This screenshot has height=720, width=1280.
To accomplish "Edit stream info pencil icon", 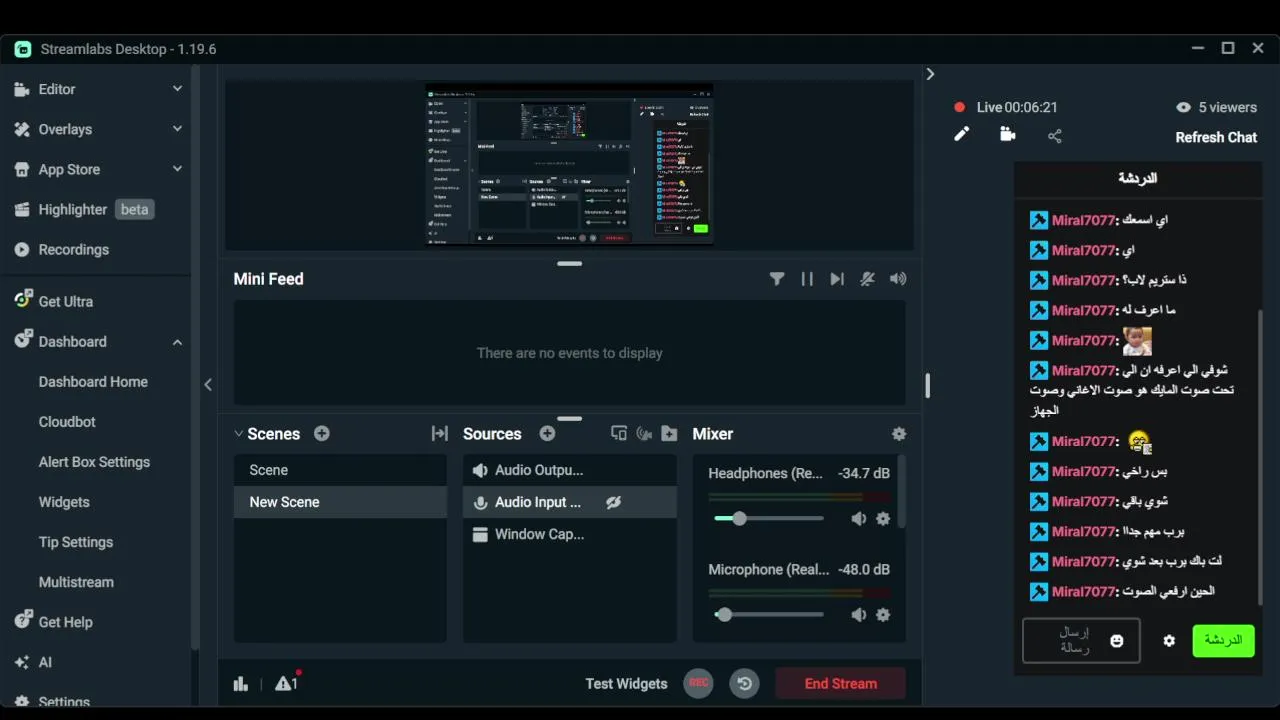I will click(x=962, y=134).
